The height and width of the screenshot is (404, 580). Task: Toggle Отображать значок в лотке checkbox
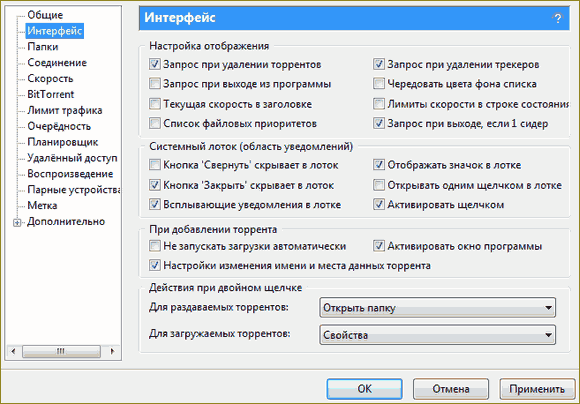click(x=378, y=165)
